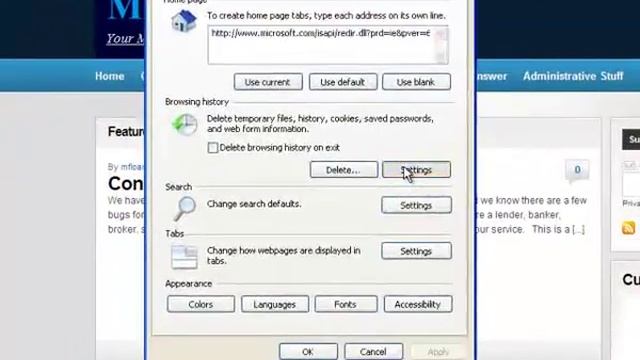Viewport: 640px width, 360px height.
Task: Open the Delete browsing history dialog
Action: [344, 170]
